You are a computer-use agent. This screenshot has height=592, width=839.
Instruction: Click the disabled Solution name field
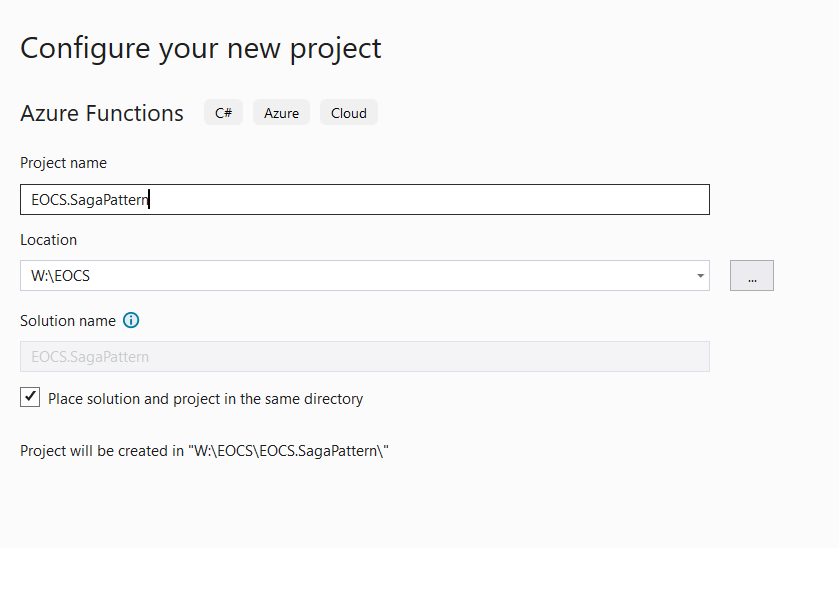coord(365,356)
